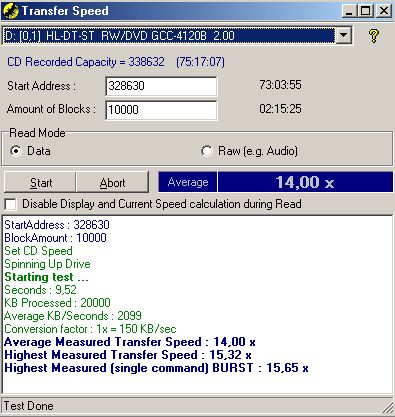The height and width of the screenshot is (417, 395).
Task: Click the window resize grip corner
Action: [x=387, y=407]
